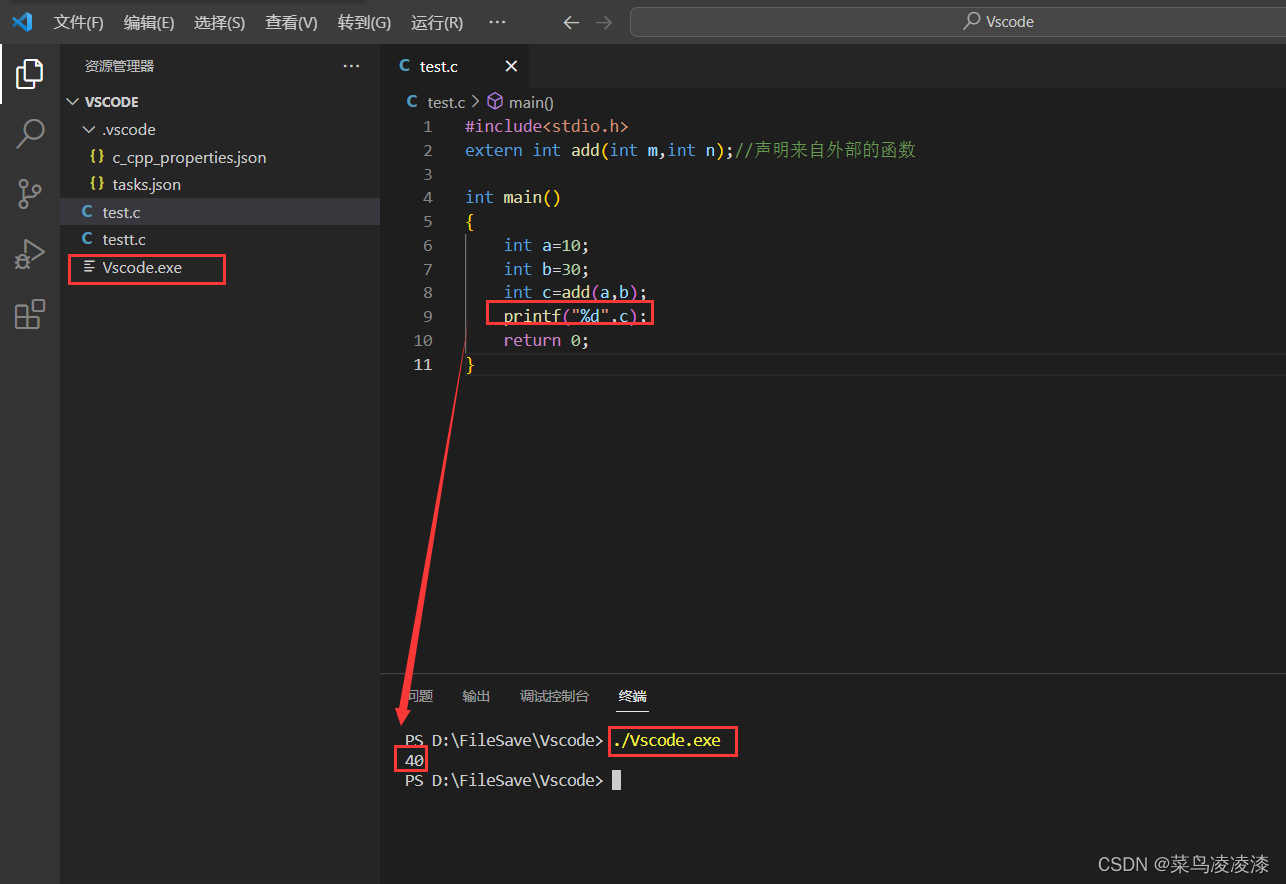Click test.c in the breadcrumb
The width and height of the screenshot is (1286, 884).
(x=446, y=102)
